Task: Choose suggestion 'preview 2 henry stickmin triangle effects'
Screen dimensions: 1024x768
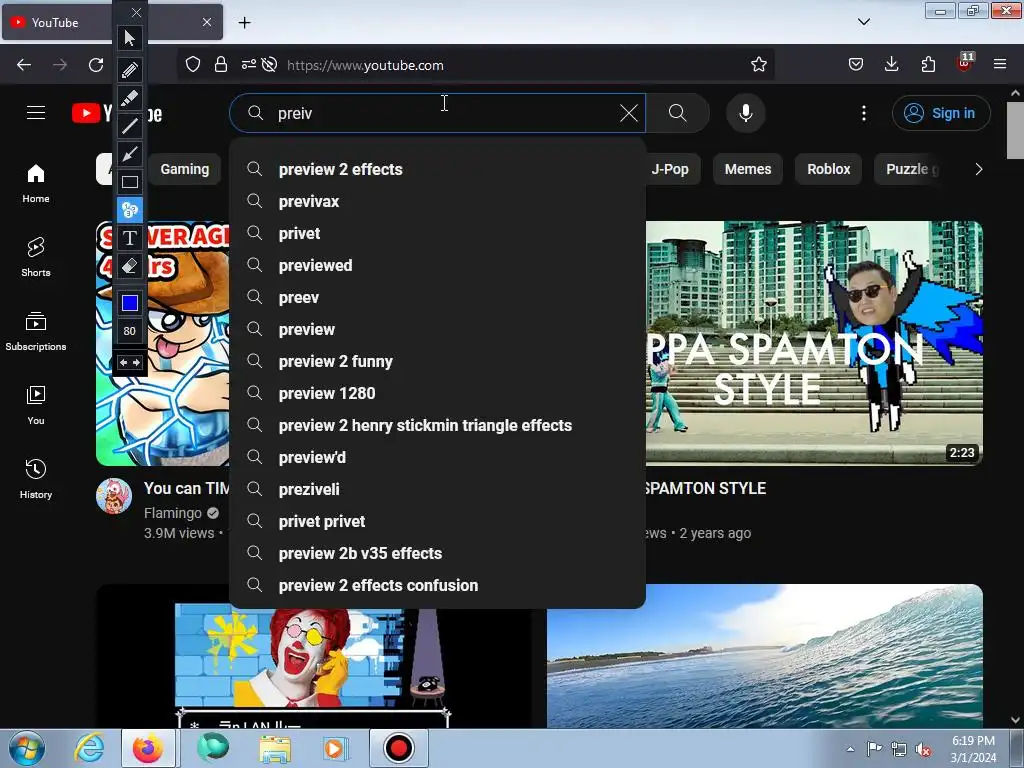Action: coord(437,425)
